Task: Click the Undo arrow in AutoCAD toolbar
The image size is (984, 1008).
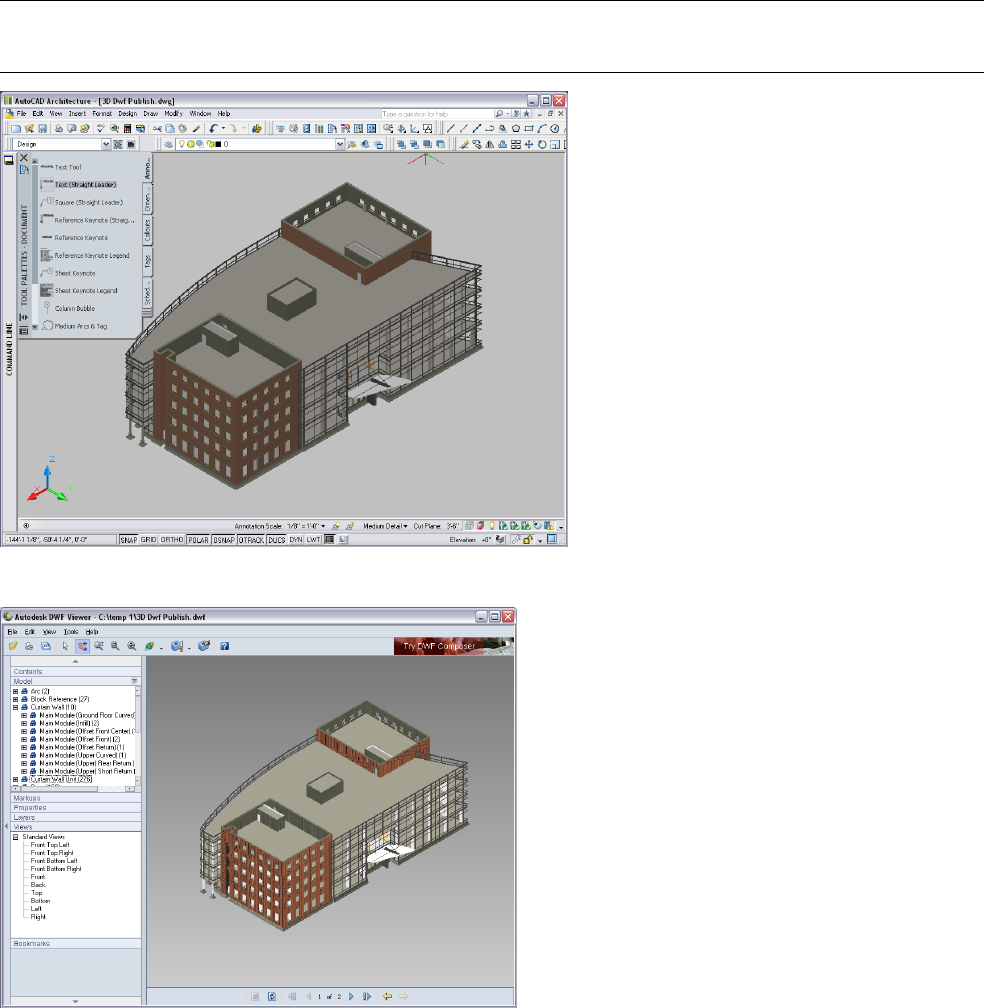Action: point(213,129)
